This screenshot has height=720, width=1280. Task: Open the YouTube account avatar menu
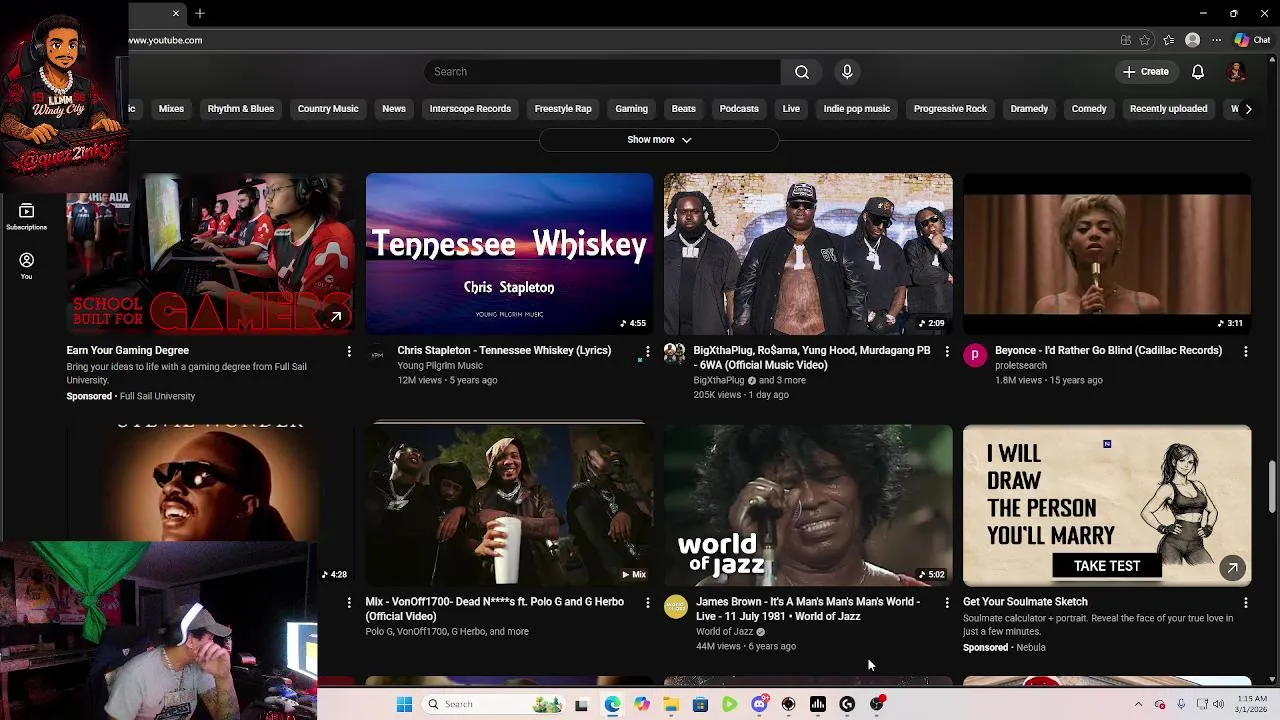pyautogui.click(x=1237, y=72)
